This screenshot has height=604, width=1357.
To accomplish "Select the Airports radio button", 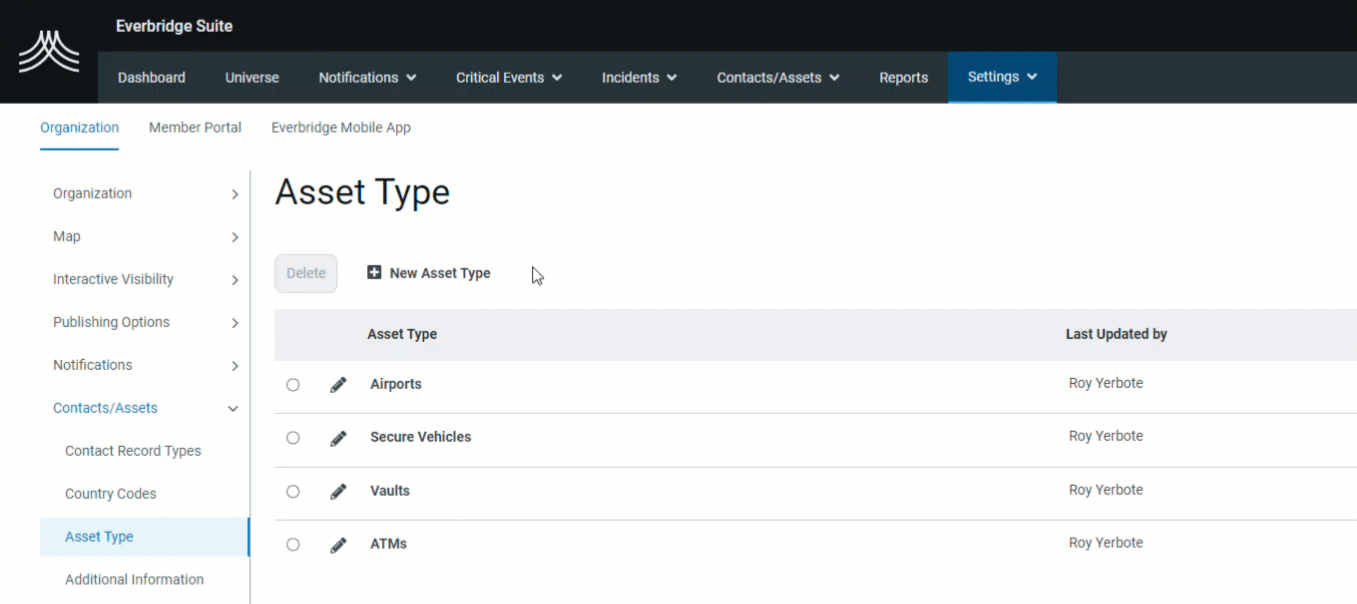I will [x=293, y=385].
